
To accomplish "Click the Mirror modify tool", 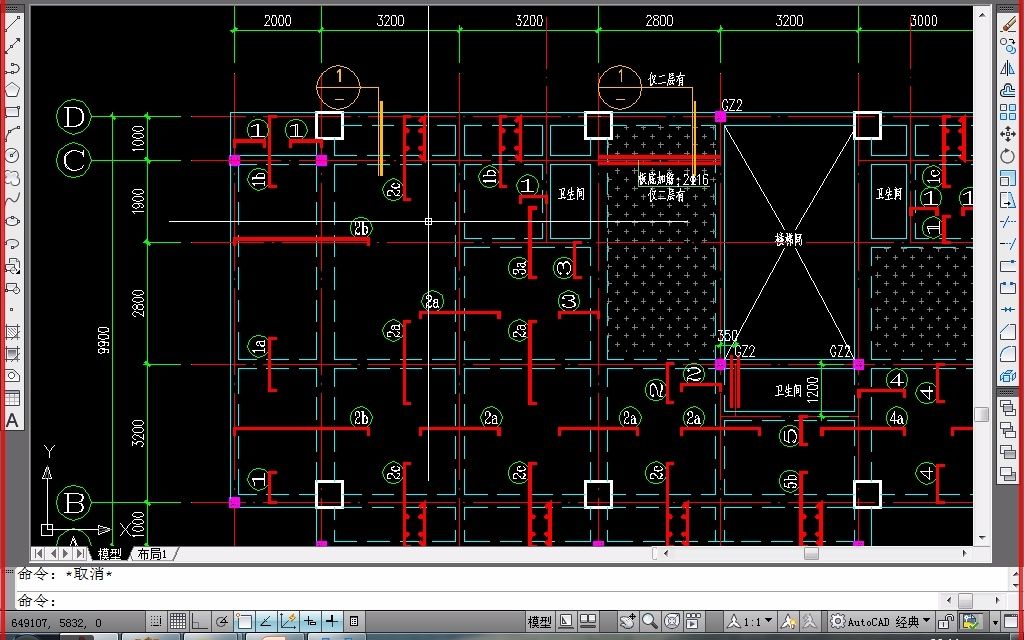I will 1008,67.
